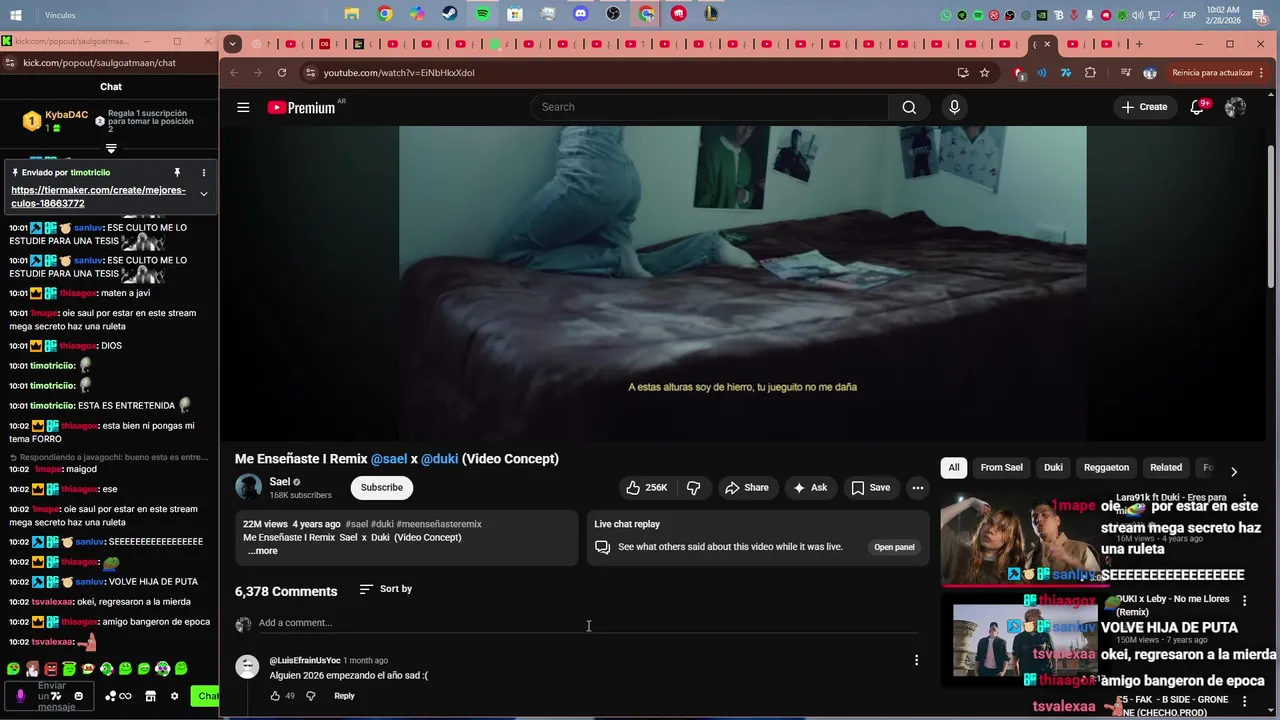The image size is (1280, 720).
Task: Open a new browser tab
Action: [1138, 44]
